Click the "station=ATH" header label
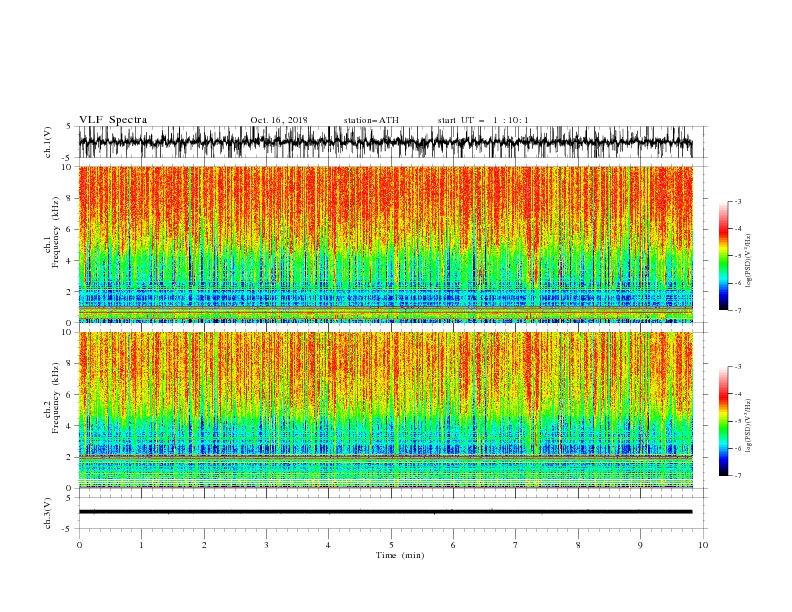 tap(371, 120)
